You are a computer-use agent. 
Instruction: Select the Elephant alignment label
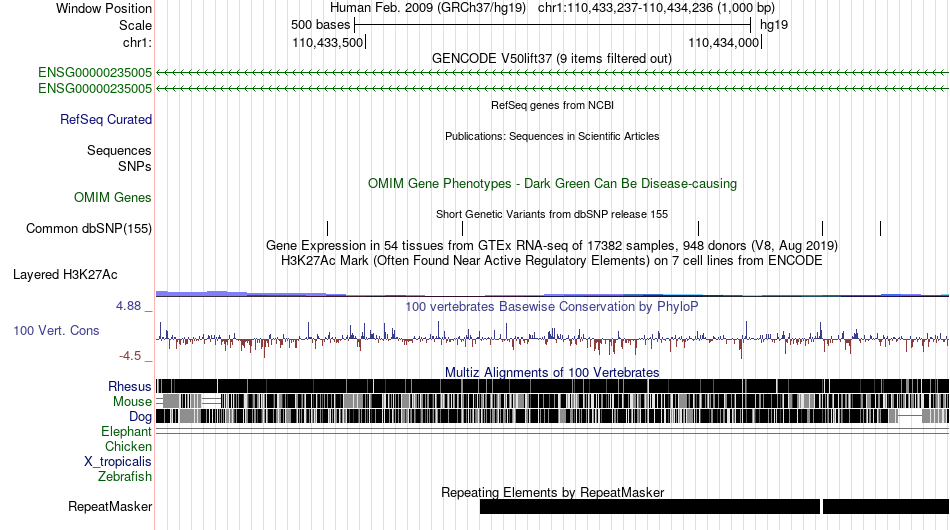coord(126,431)
